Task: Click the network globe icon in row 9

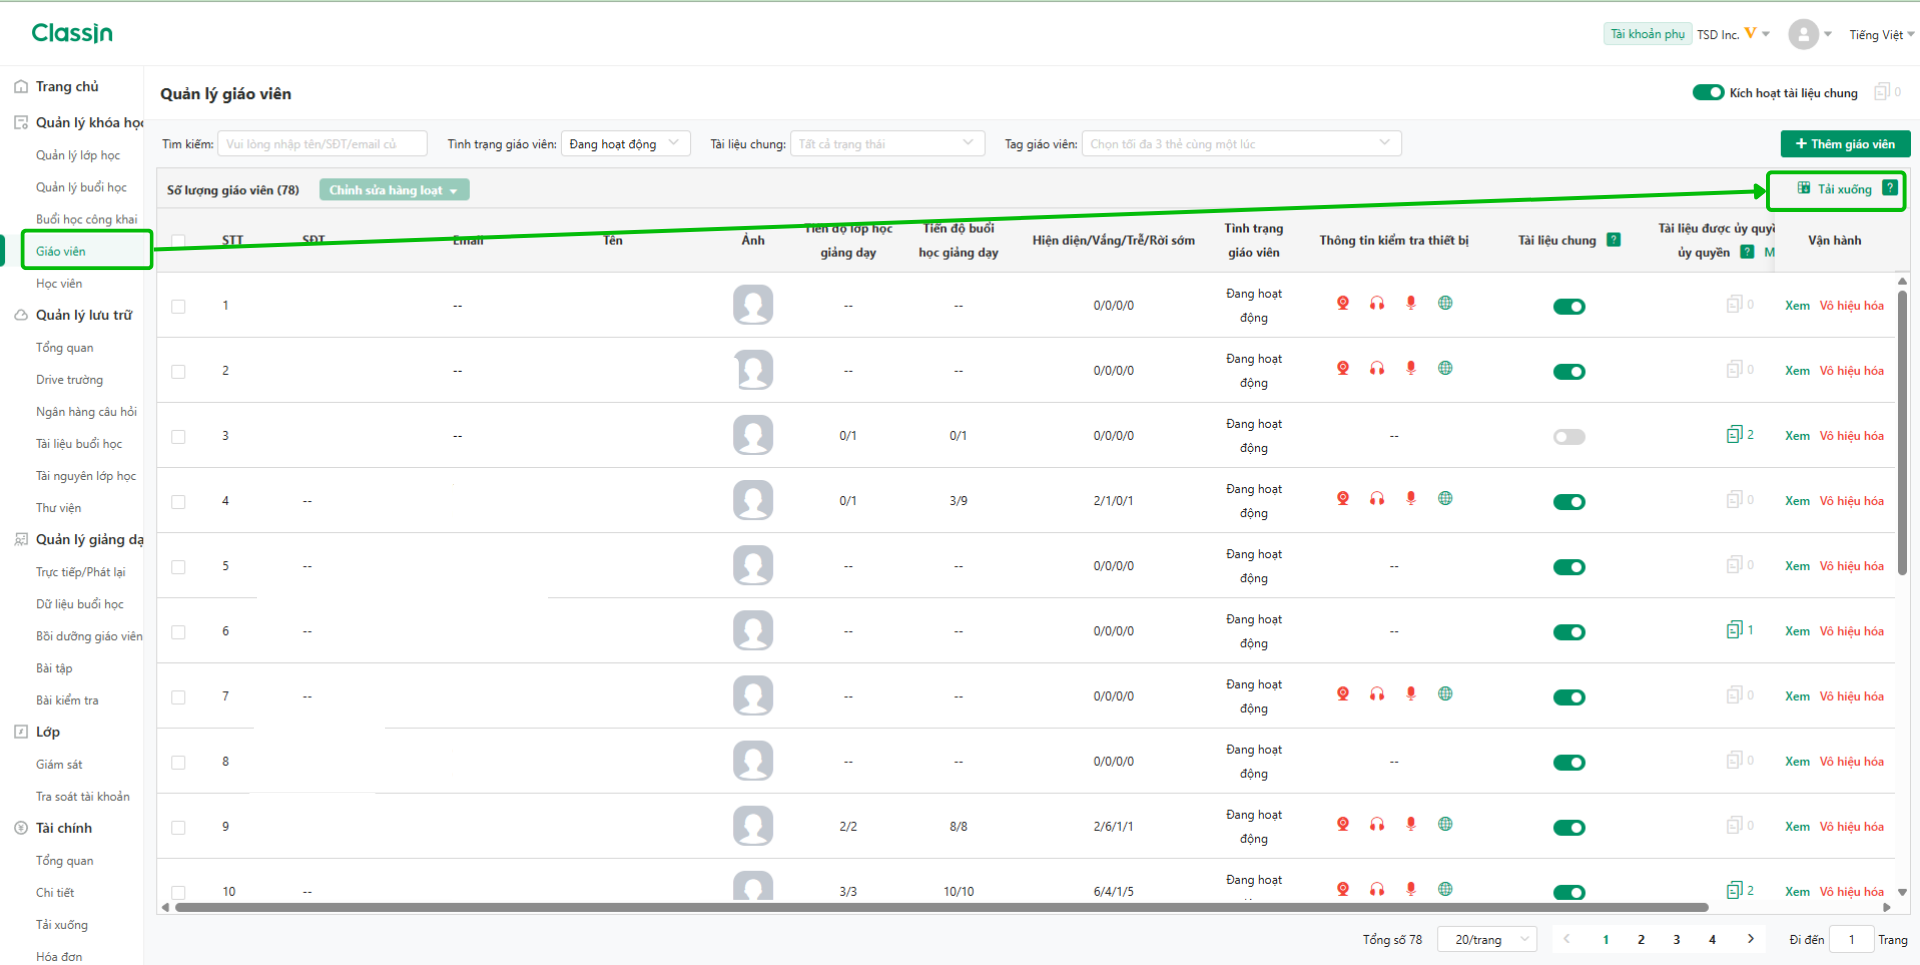Action: pos(1445,824)
